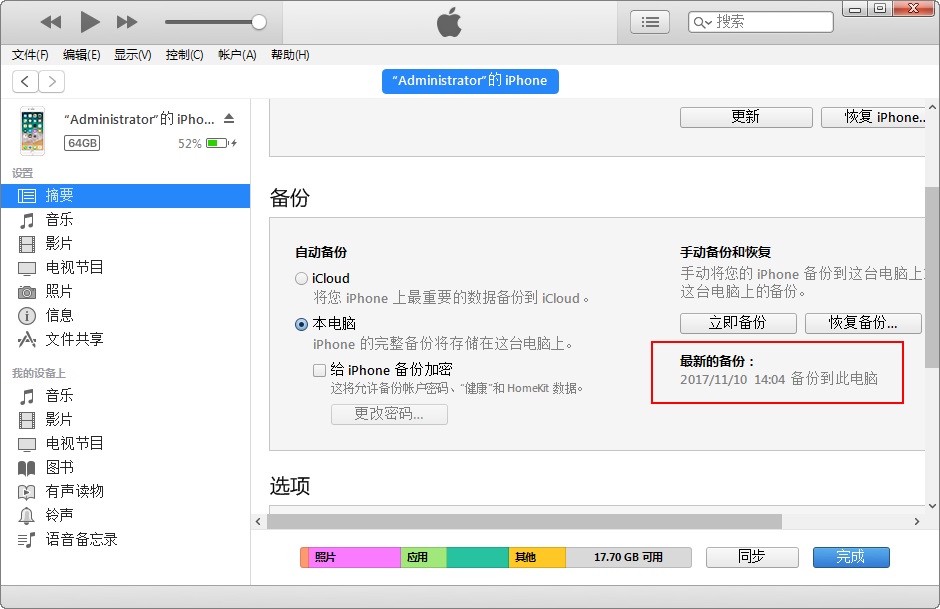
Task: Click the Fast-forward next track icon
Action: coord(127,22)
